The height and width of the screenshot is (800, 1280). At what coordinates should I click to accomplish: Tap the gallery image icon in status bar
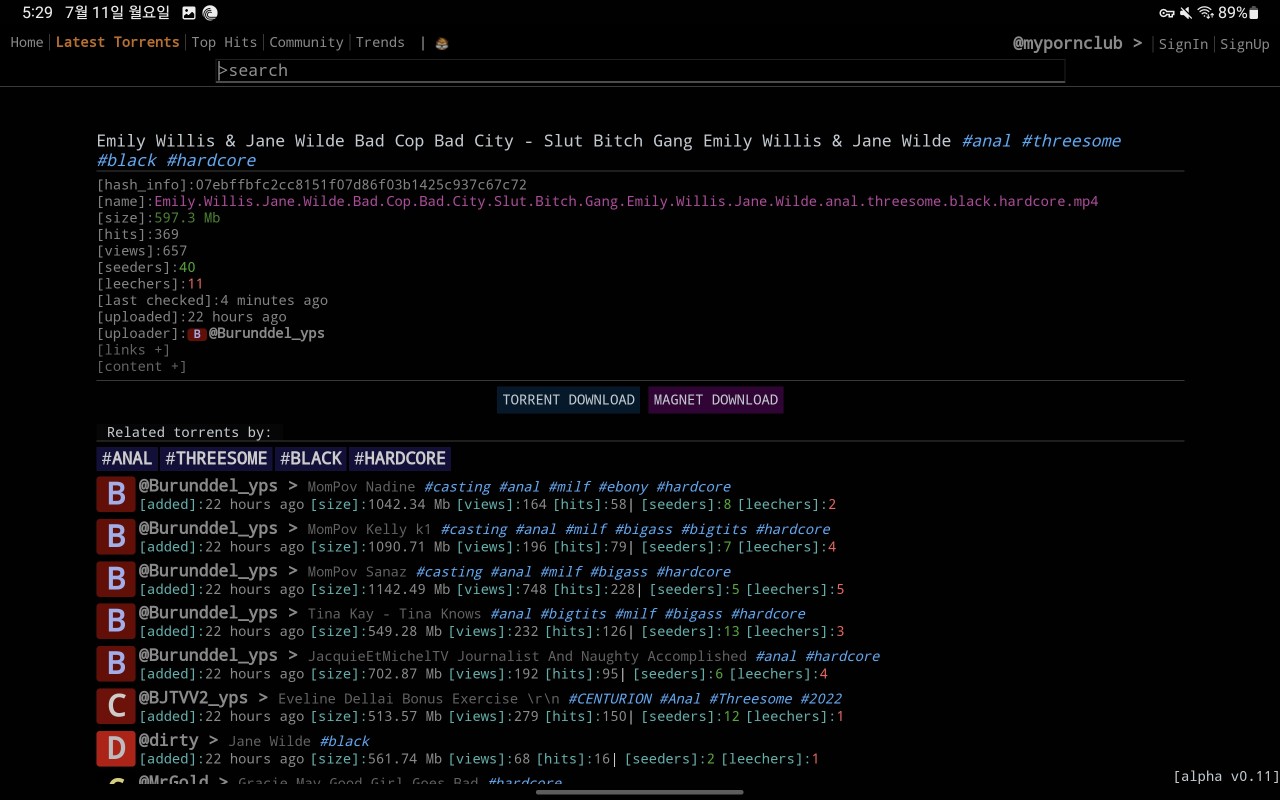point(189,13)
